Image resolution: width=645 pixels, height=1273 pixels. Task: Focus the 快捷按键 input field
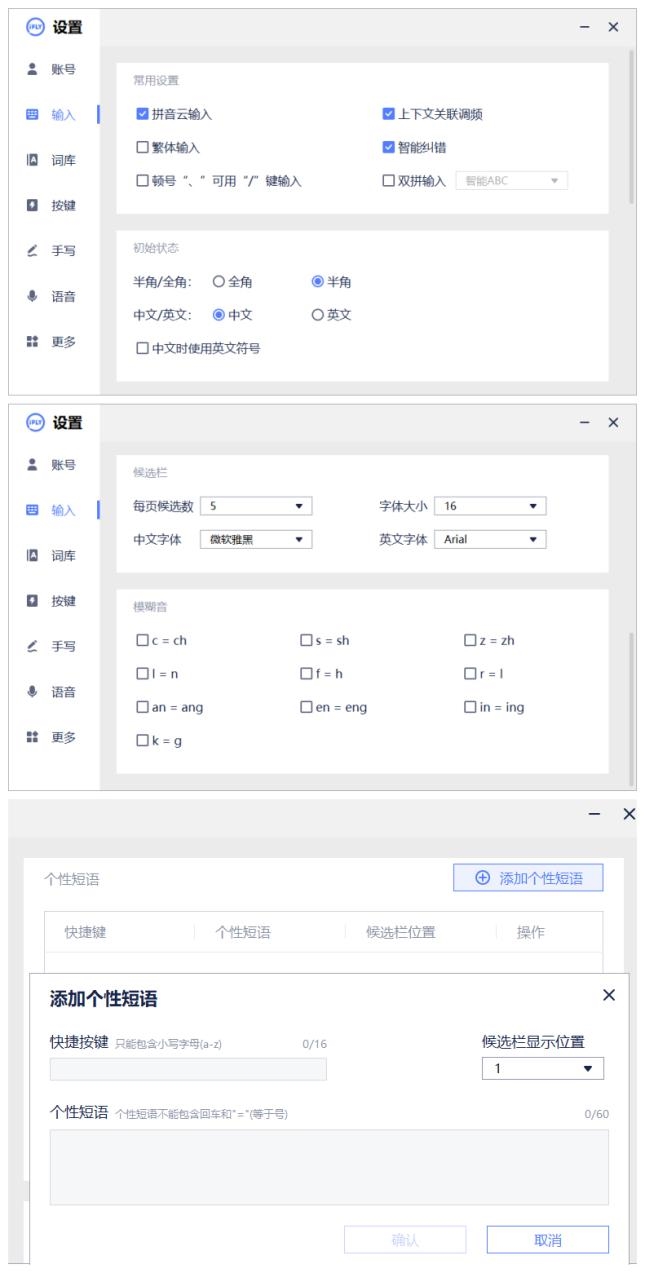[x=188, y=1069]
